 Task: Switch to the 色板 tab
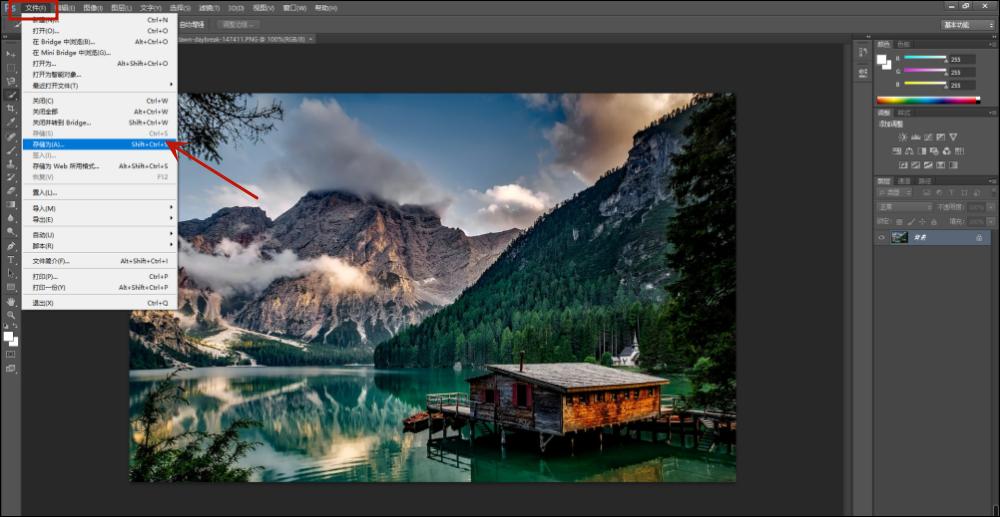coord(904,44)
